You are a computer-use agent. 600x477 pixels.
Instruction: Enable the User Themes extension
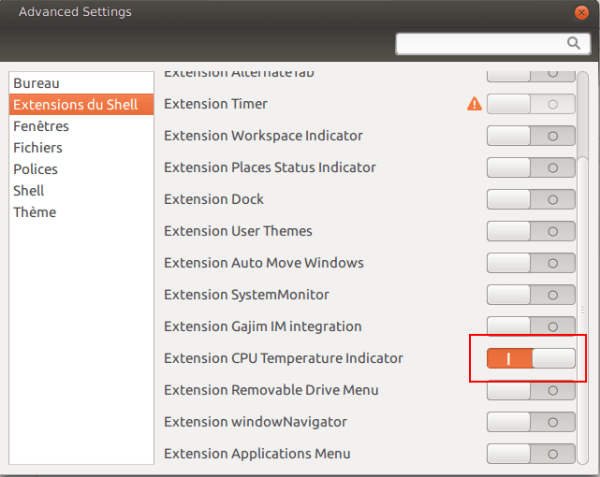(x=531, y=231)
